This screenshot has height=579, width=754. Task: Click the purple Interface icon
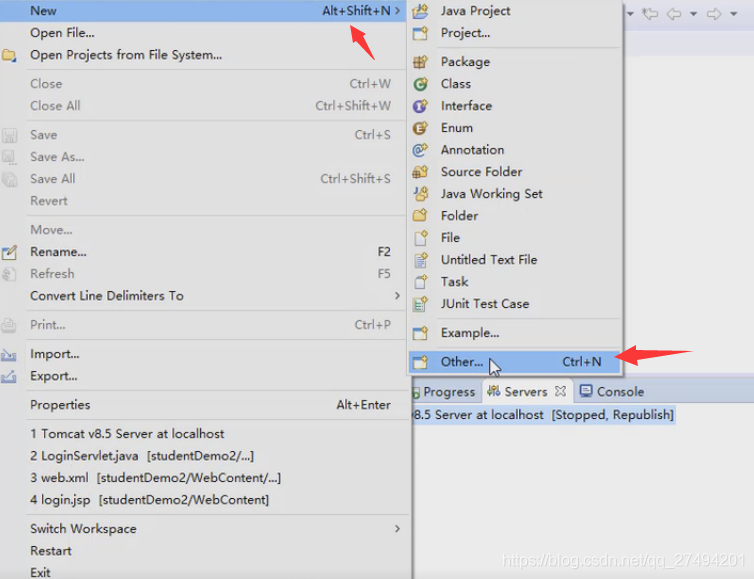coord(420,106)
